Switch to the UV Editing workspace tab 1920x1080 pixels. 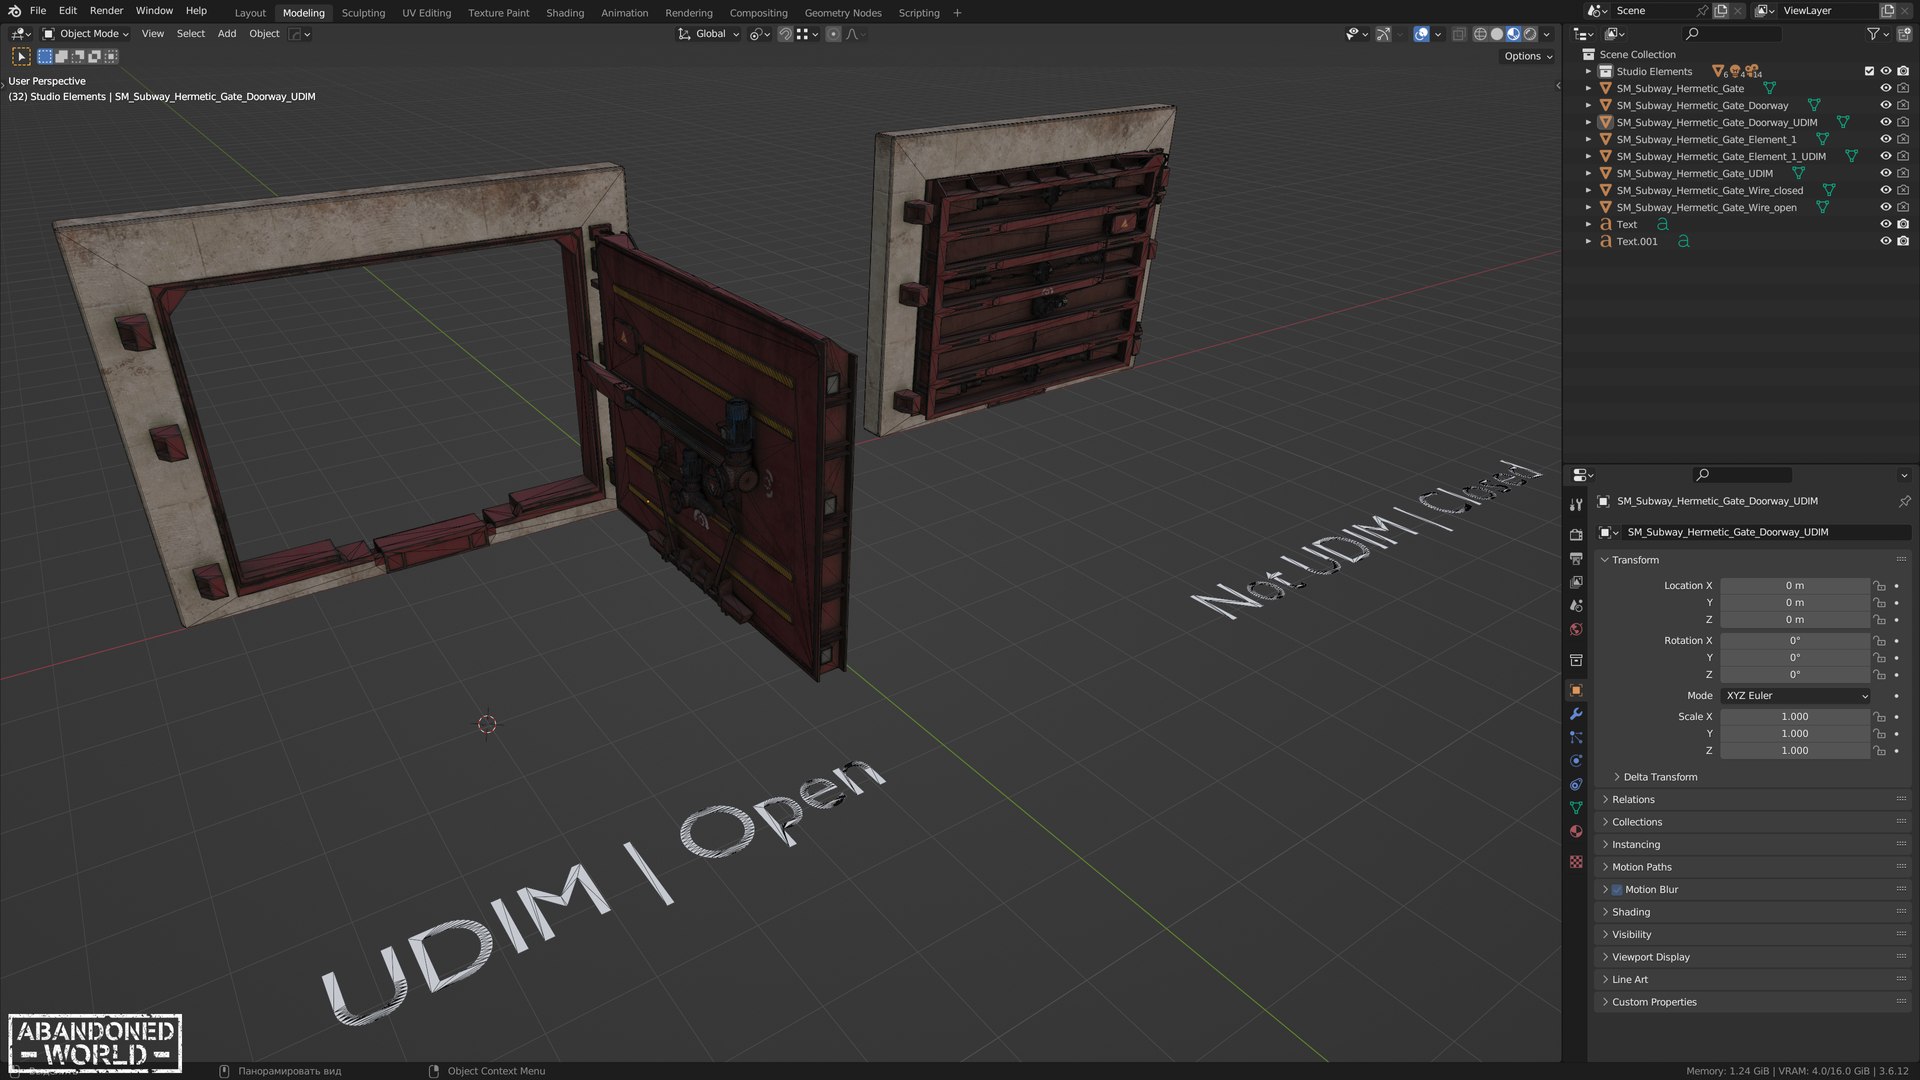point(426,13)
